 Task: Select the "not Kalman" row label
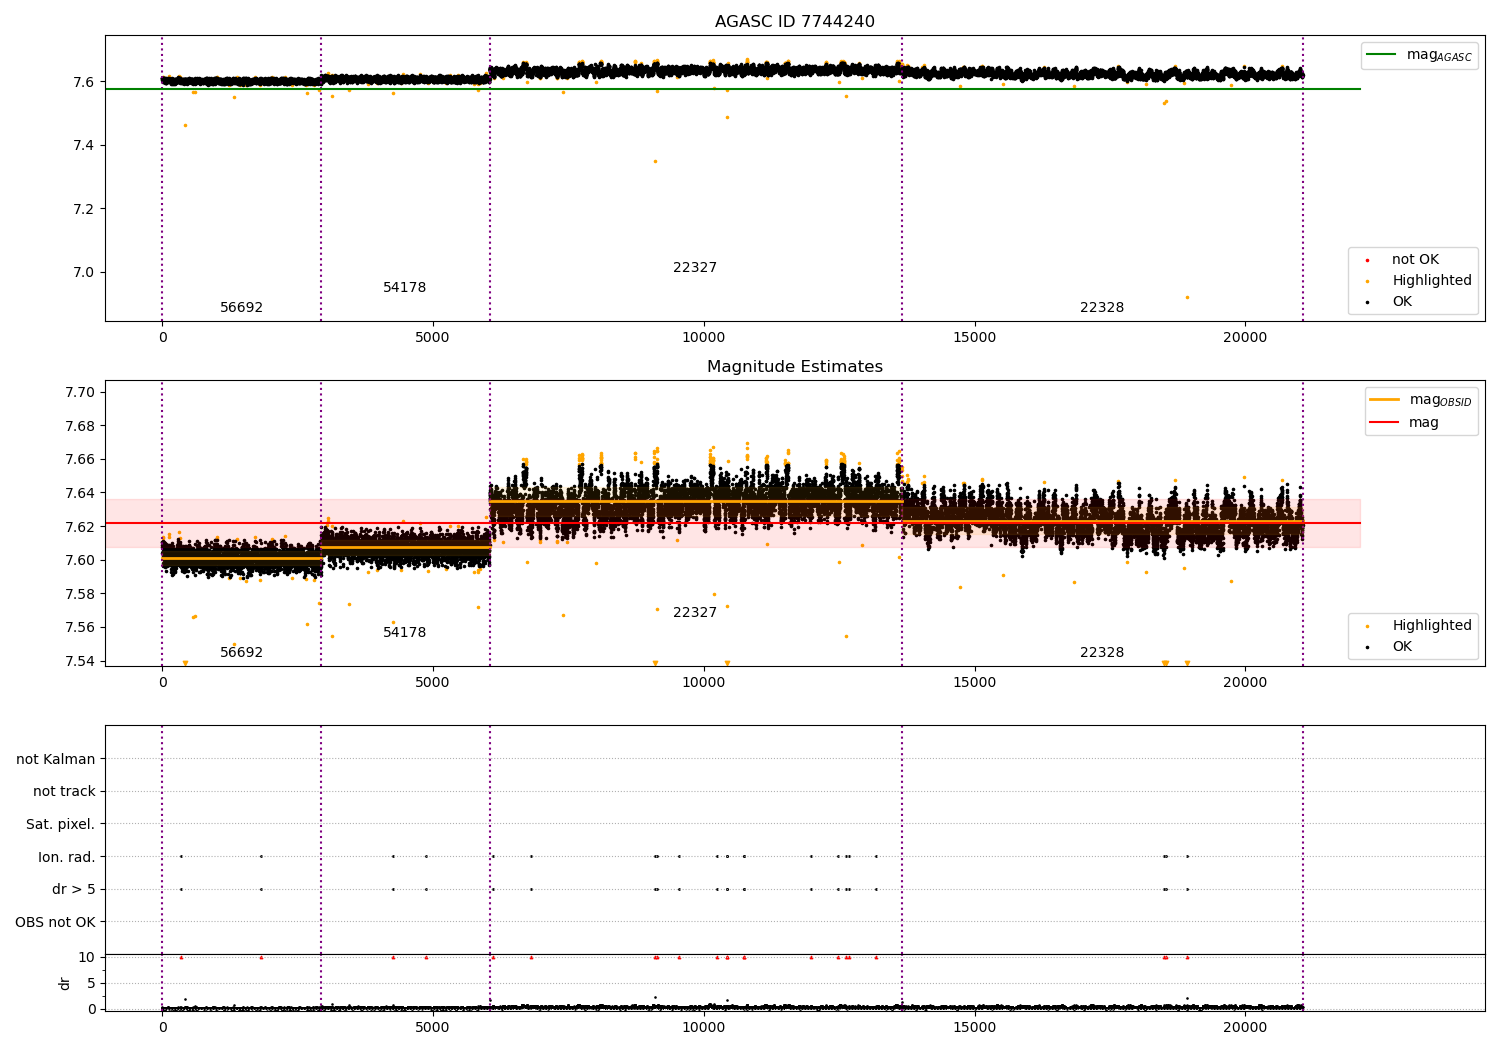[56, 759]
